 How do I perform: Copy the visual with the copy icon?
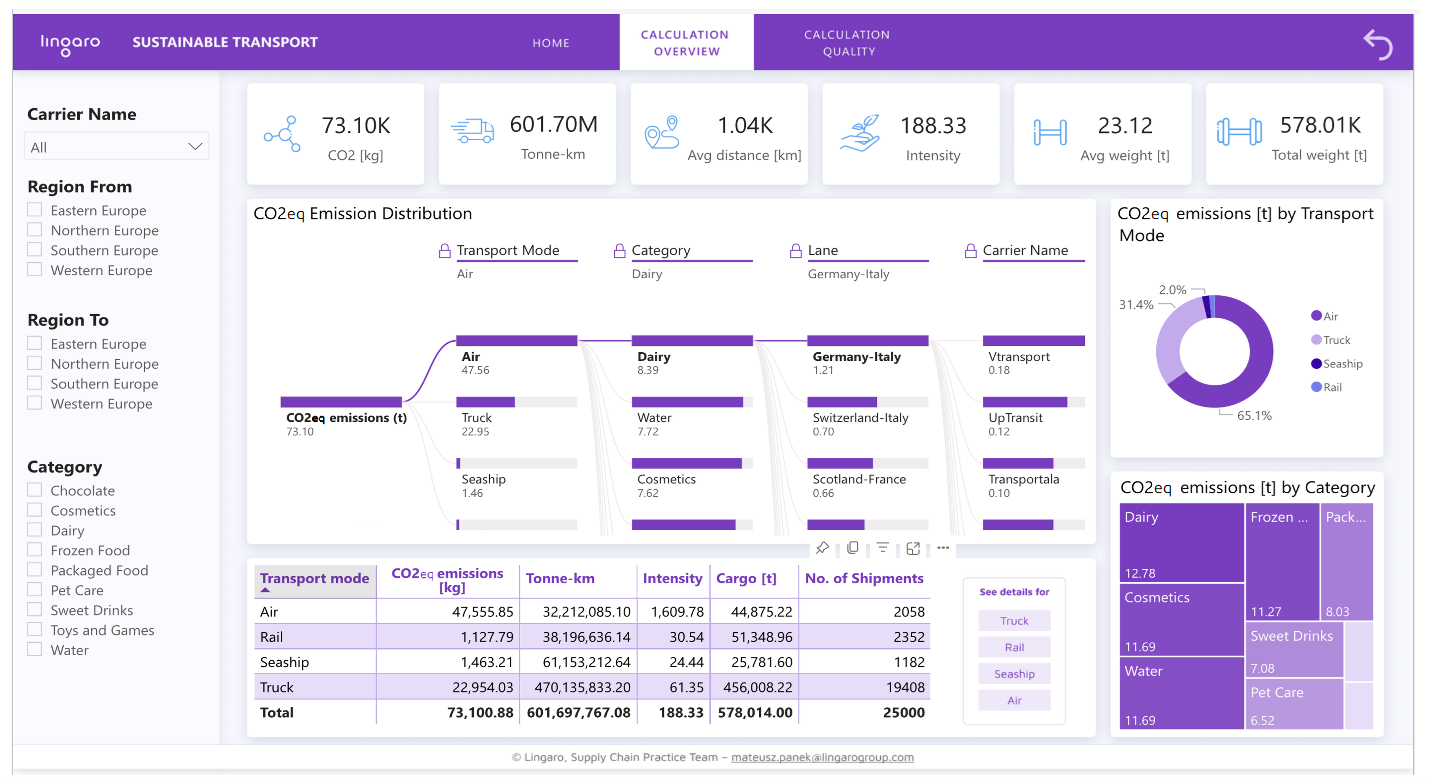click(x=852, y=548)
